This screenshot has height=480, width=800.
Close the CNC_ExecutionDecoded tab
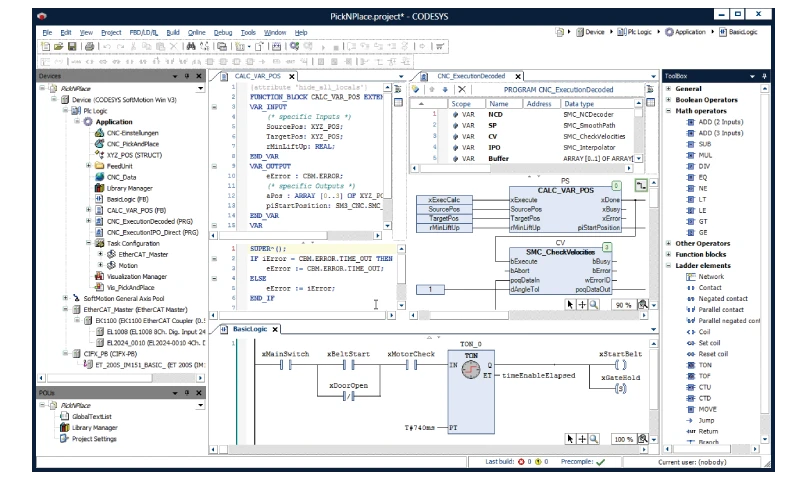pos(518,77)
